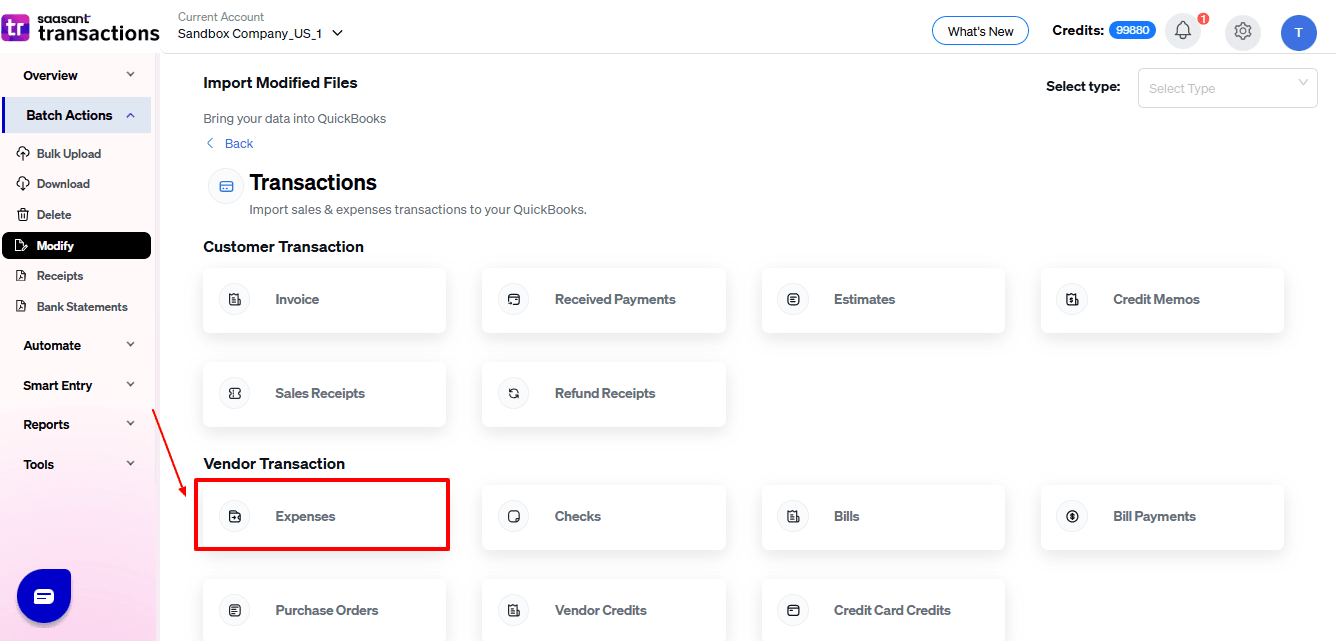Click the notification bell icon
Screen dimensions: 1336x641
tap(1182, 31)
